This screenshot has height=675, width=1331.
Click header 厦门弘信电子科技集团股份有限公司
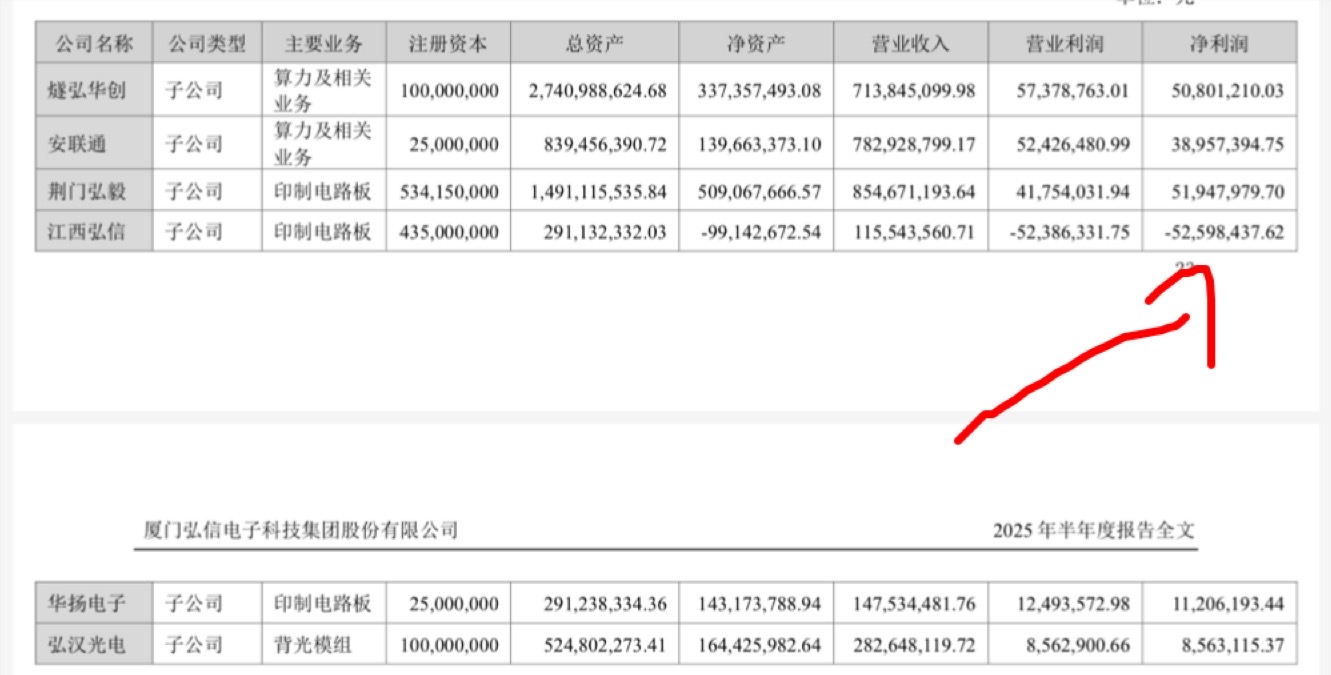click(301, 530)
